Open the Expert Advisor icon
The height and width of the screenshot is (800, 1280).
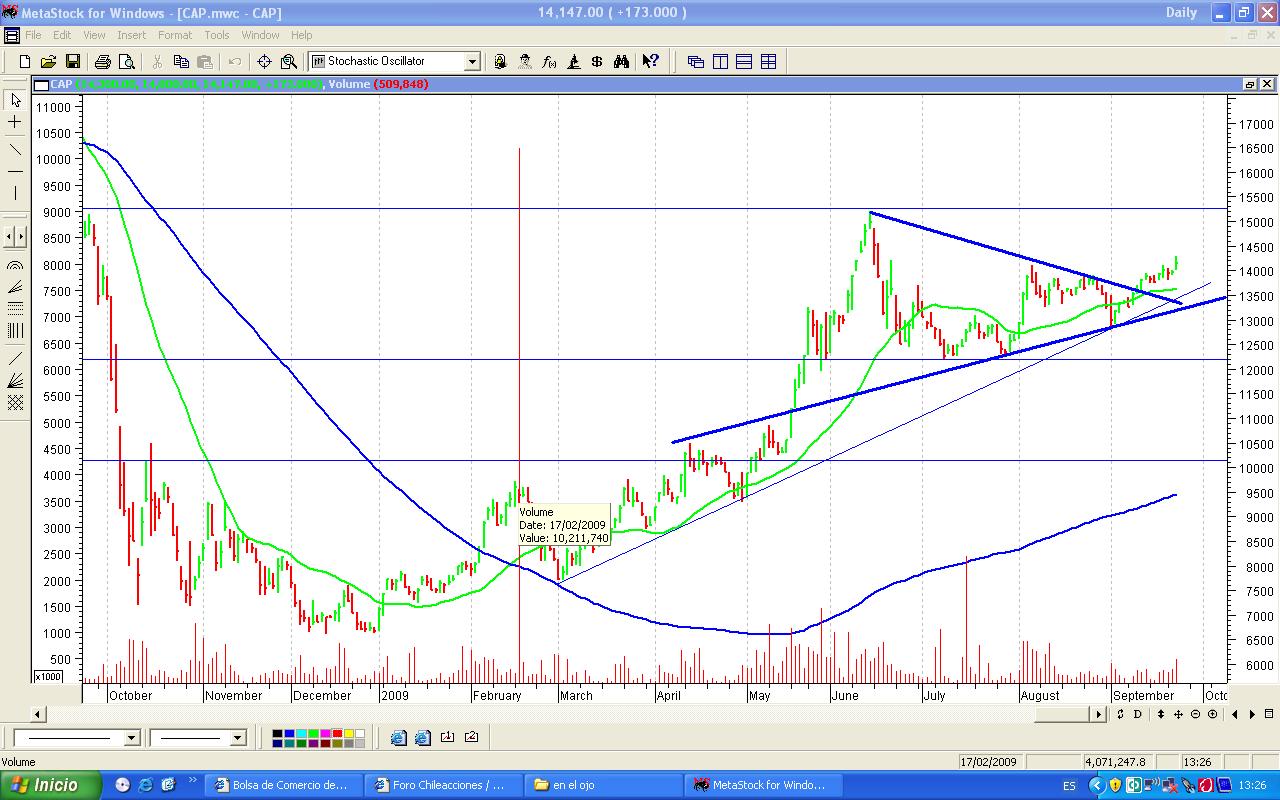[x=525, y=62]
